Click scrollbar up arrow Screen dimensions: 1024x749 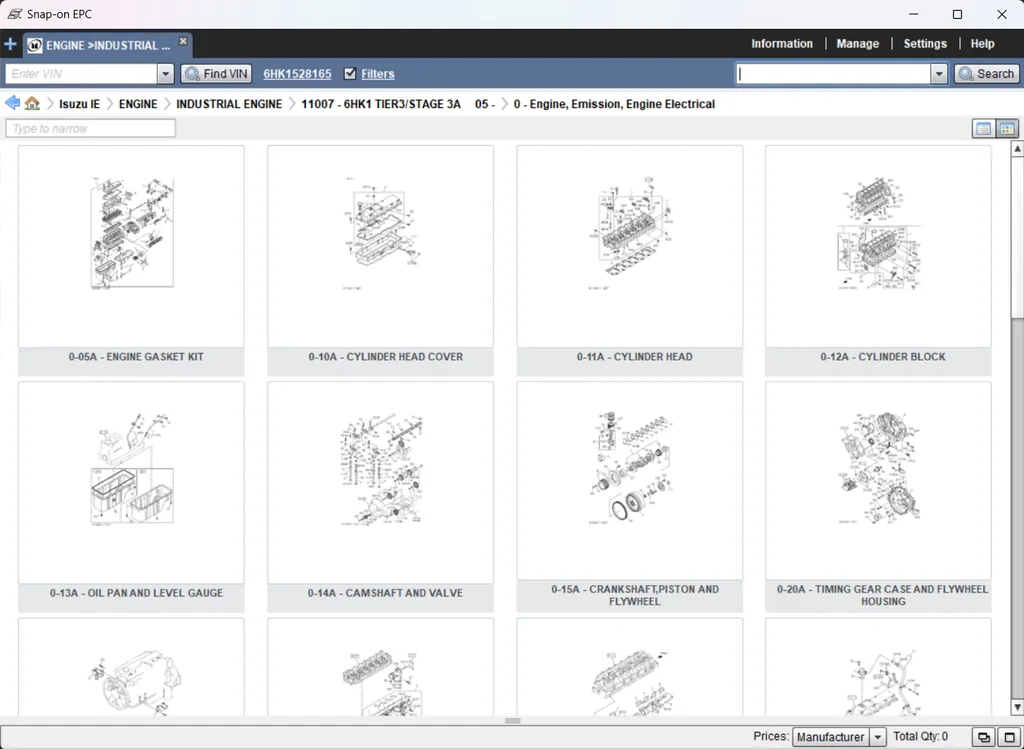[1017, 149]
